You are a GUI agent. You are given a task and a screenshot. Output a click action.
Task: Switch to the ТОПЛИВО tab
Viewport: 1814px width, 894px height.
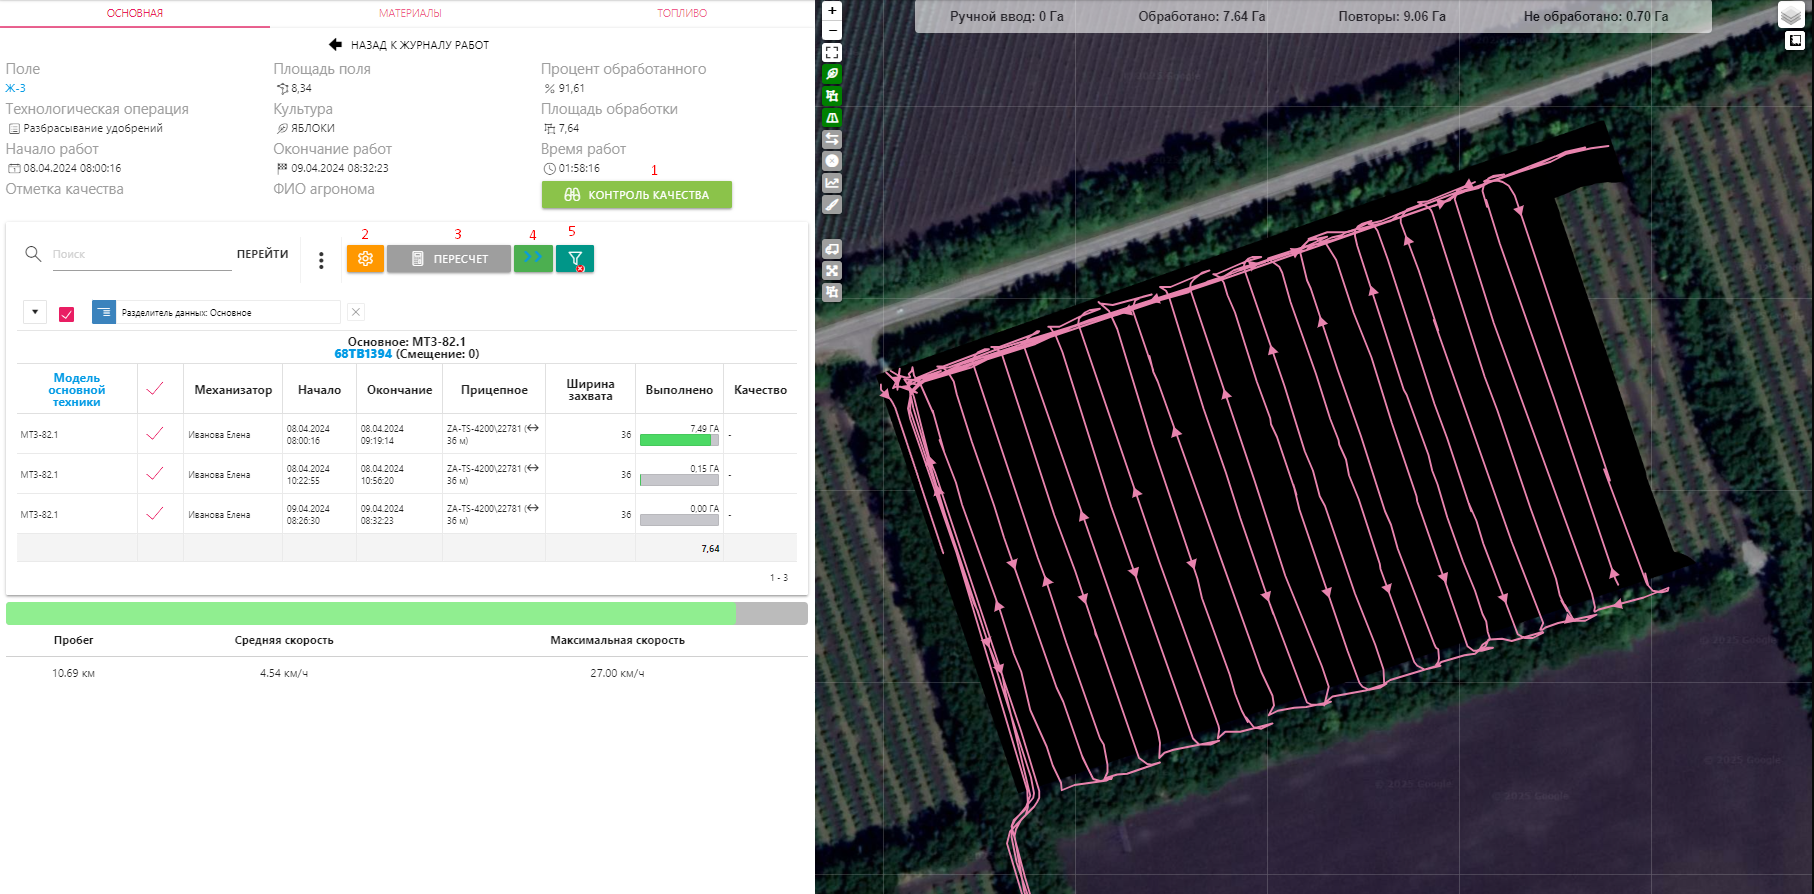pyautogui.click(x=682, y=13)
